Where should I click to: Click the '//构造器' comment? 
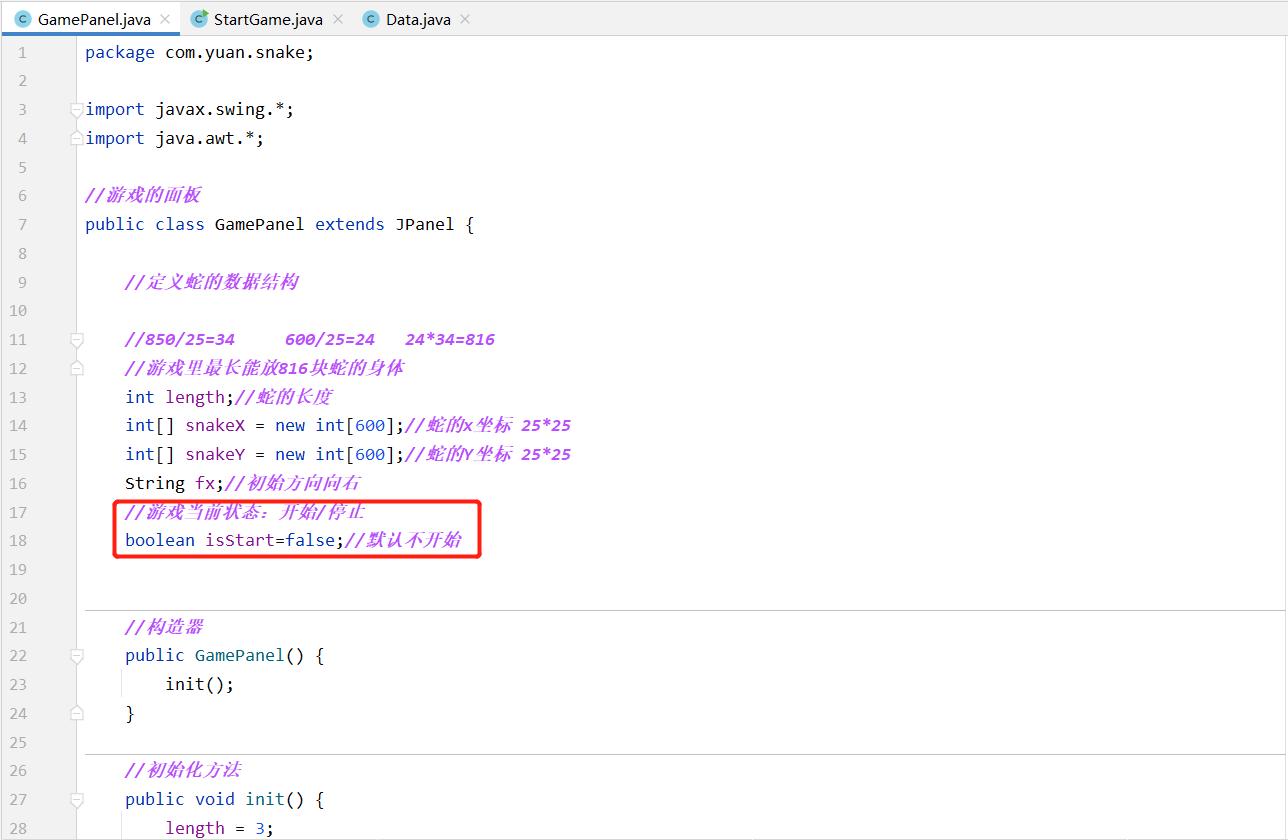(x=164, y=627)
